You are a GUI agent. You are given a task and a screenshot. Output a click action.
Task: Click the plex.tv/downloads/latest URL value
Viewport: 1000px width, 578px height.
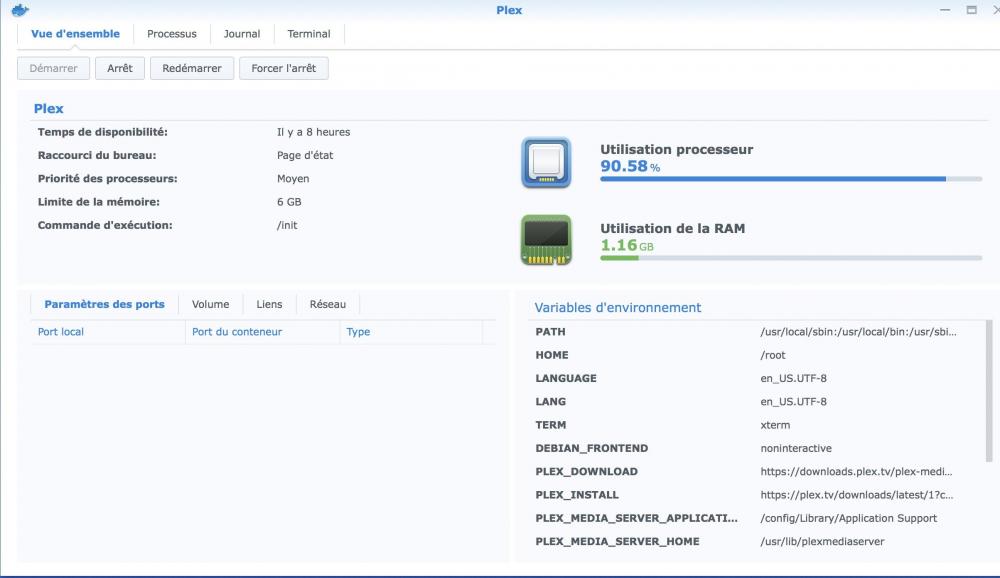857,495
